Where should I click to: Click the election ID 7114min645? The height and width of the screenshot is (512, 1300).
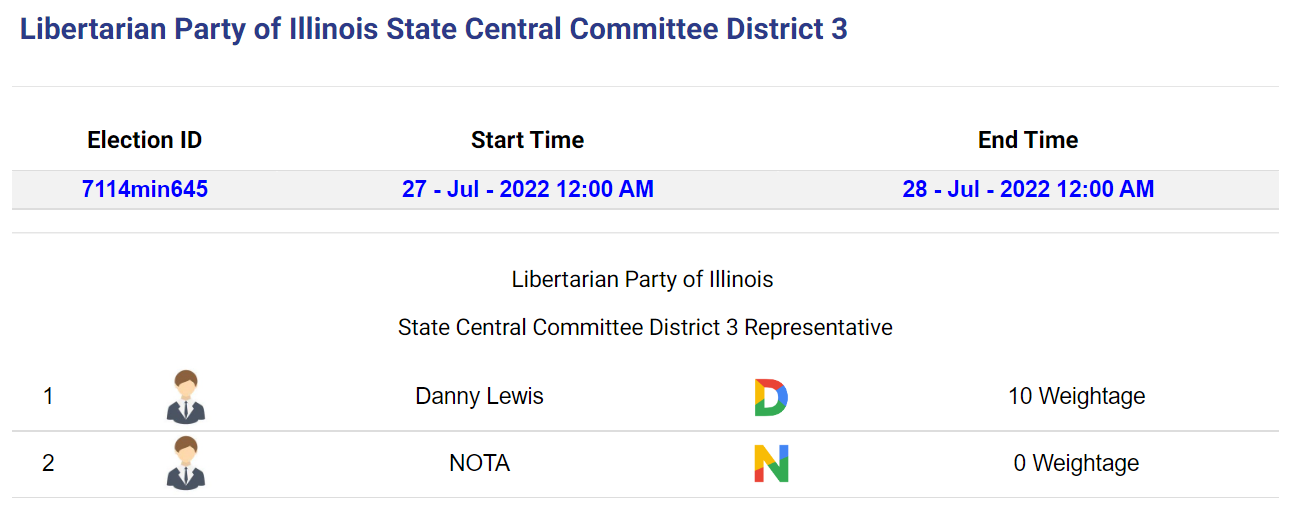[x=145, y=189]
